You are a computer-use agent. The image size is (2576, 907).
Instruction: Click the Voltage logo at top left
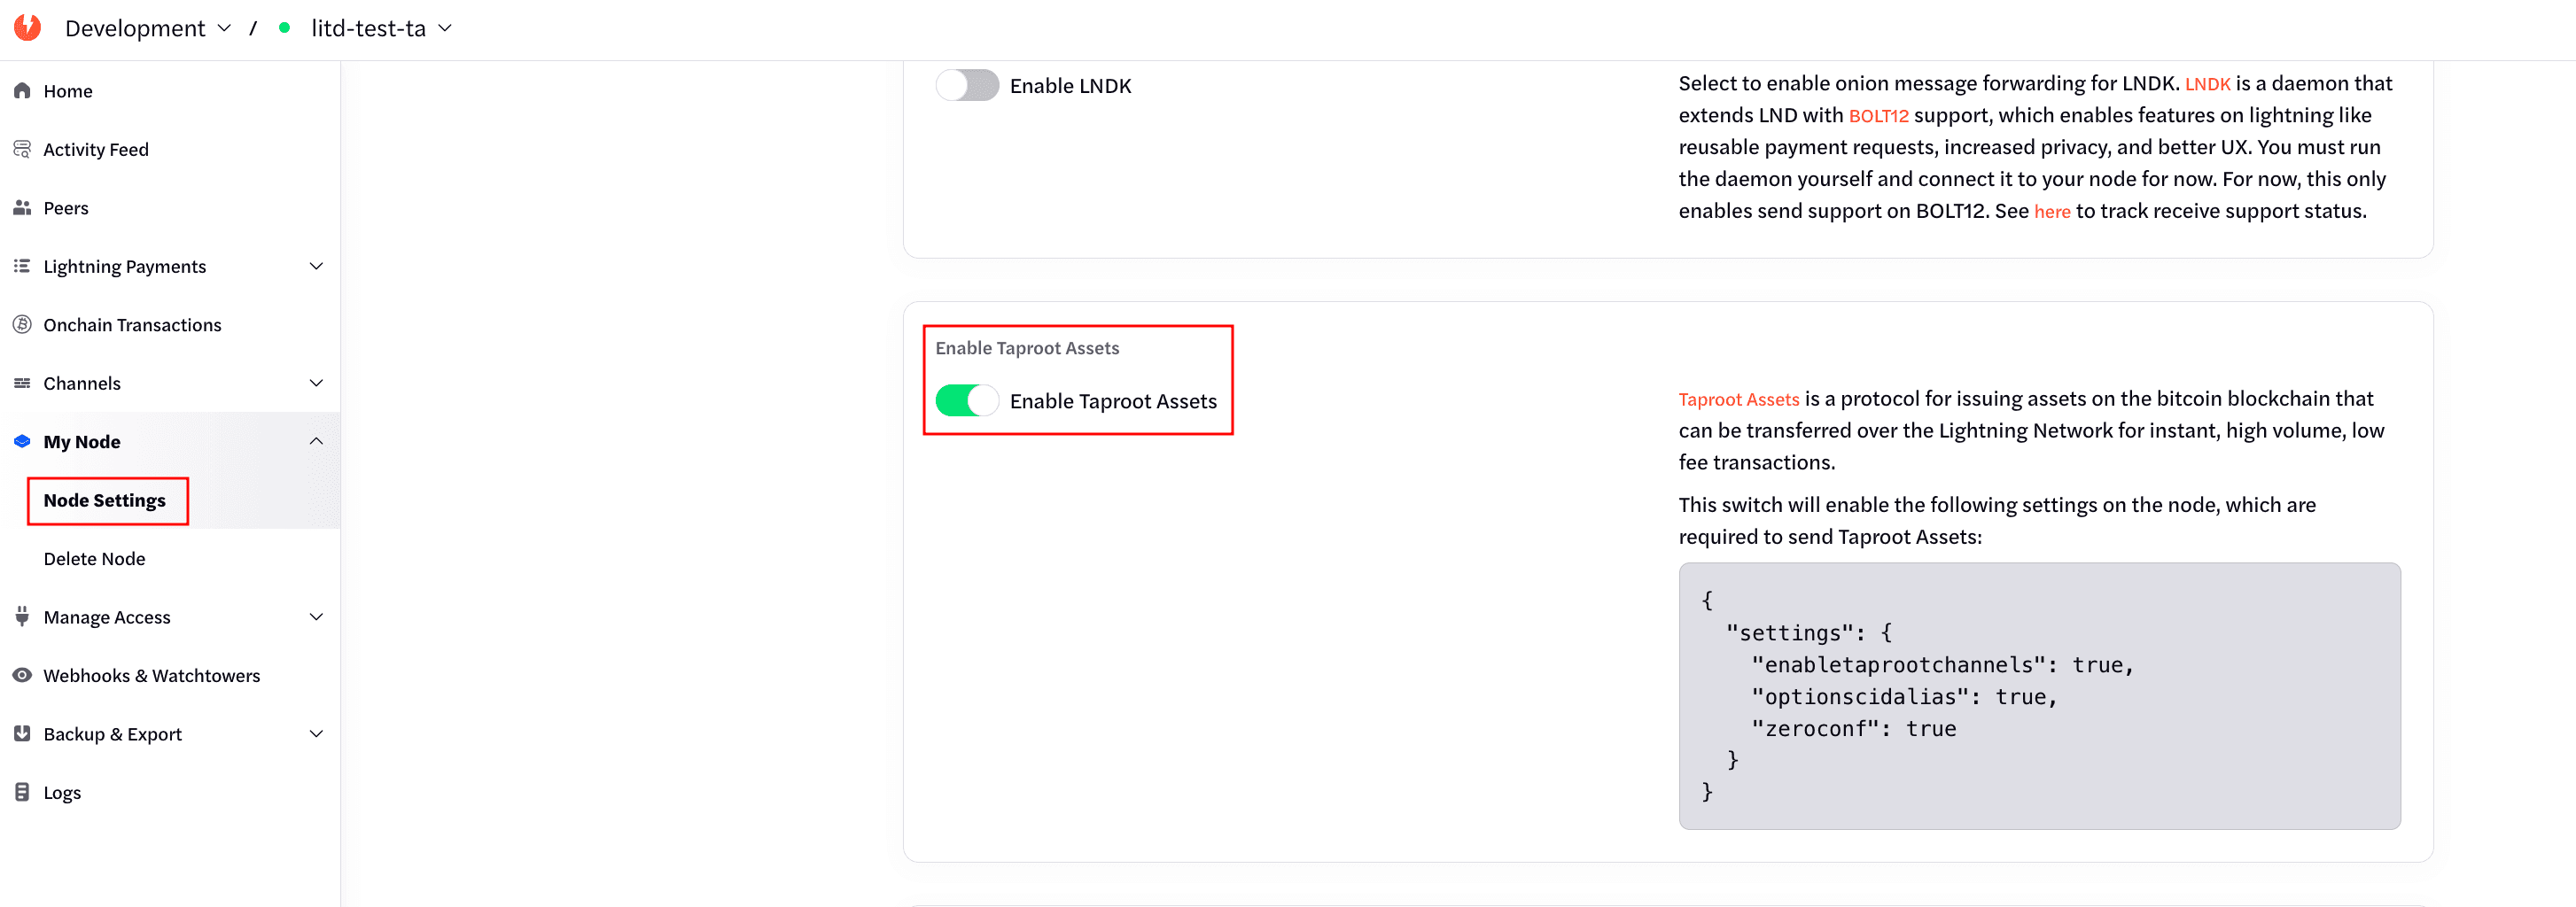click(x=28, y=27)
